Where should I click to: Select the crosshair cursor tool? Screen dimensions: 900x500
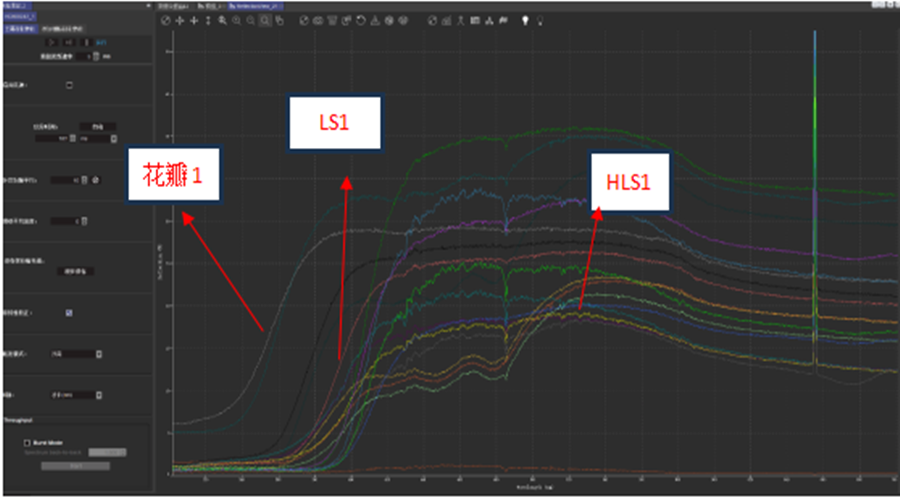pos(179,20)
